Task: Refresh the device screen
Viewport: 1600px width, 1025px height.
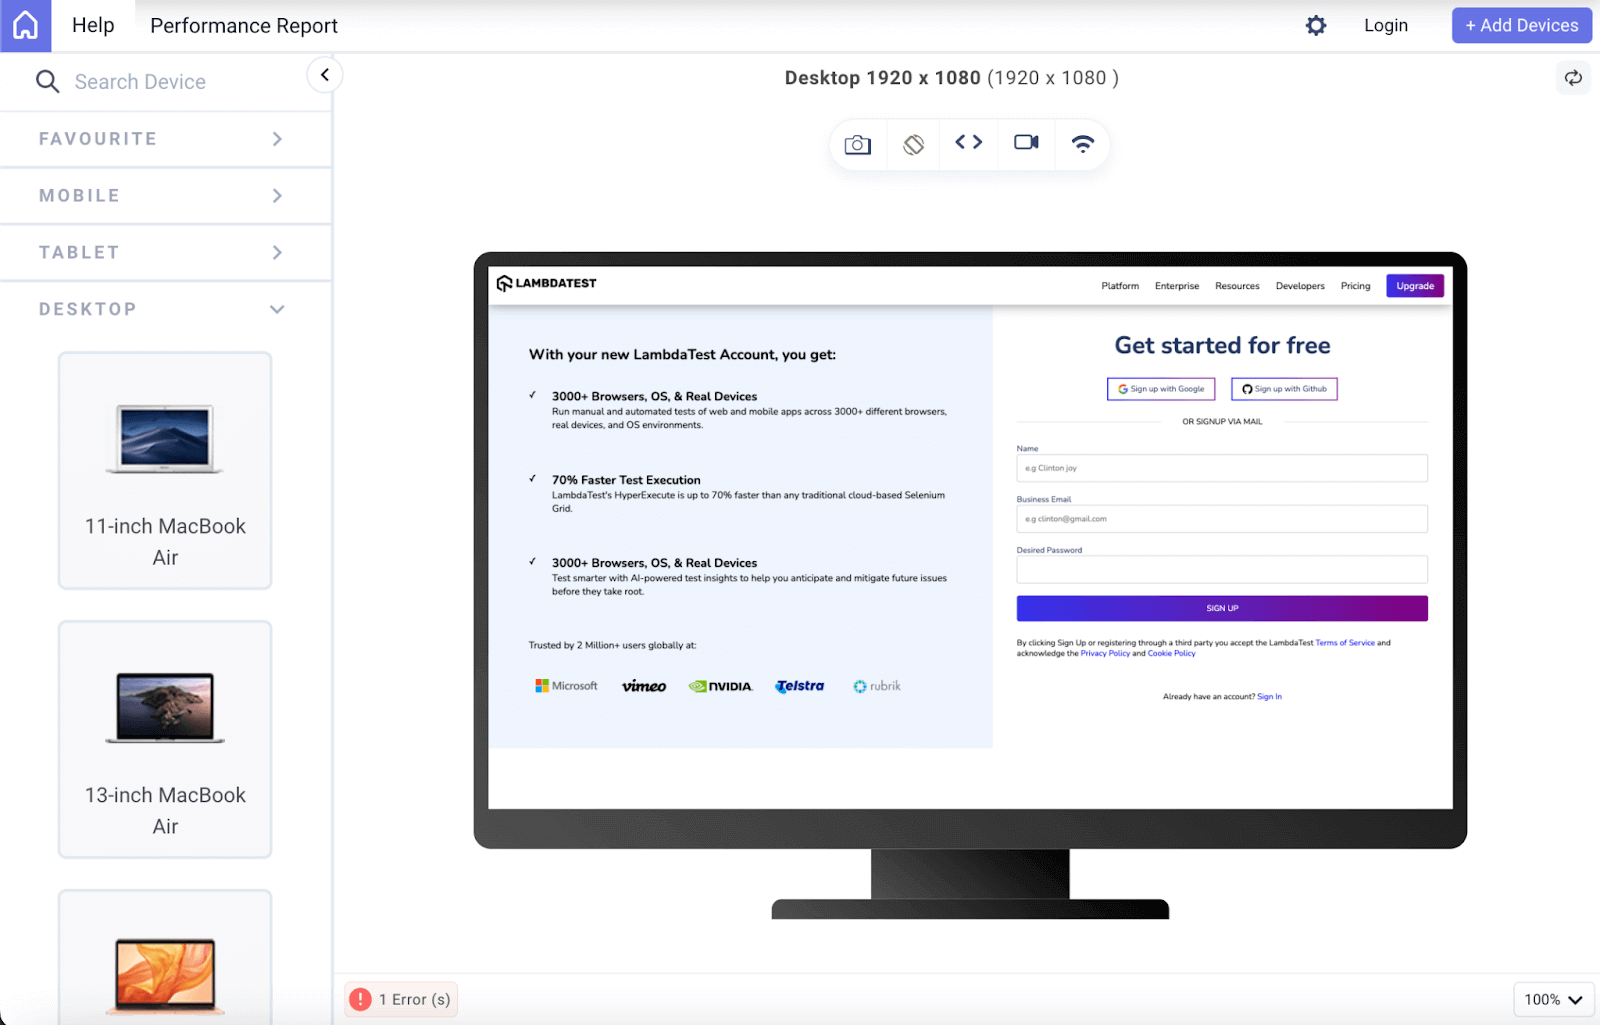Action: tap(1572, 77)
